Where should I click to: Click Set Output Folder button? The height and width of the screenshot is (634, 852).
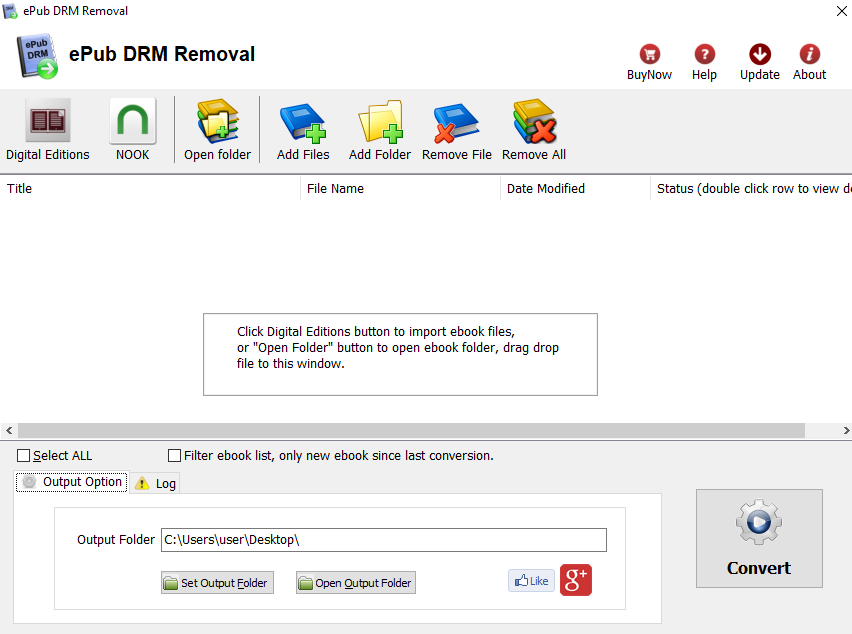217,582
